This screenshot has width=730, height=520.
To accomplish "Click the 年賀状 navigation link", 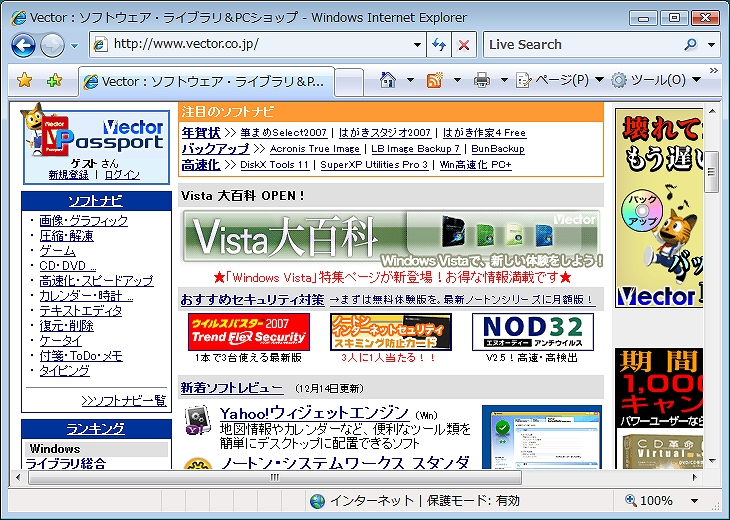I will point(201,133).
